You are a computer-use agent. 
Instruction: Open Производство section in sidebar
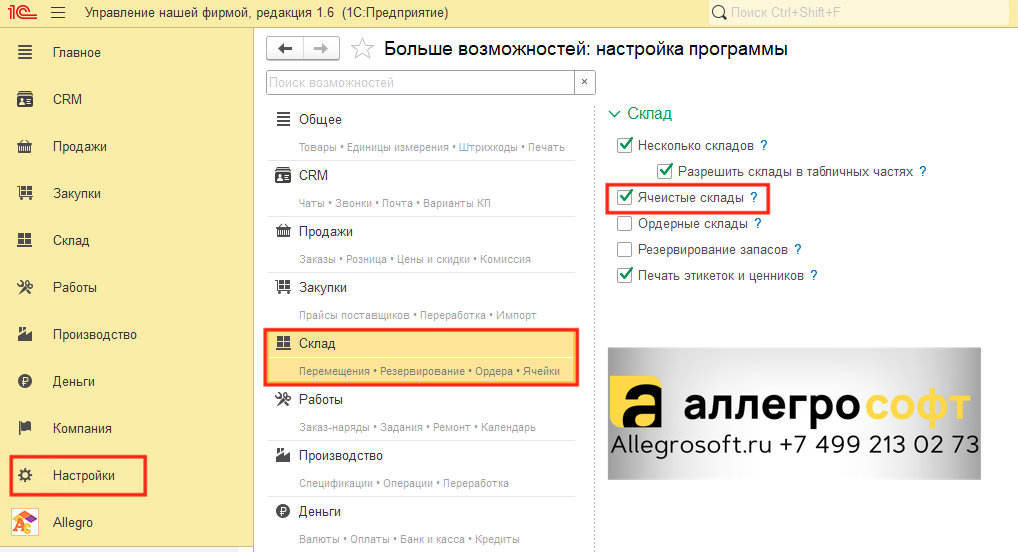[95, 334]
